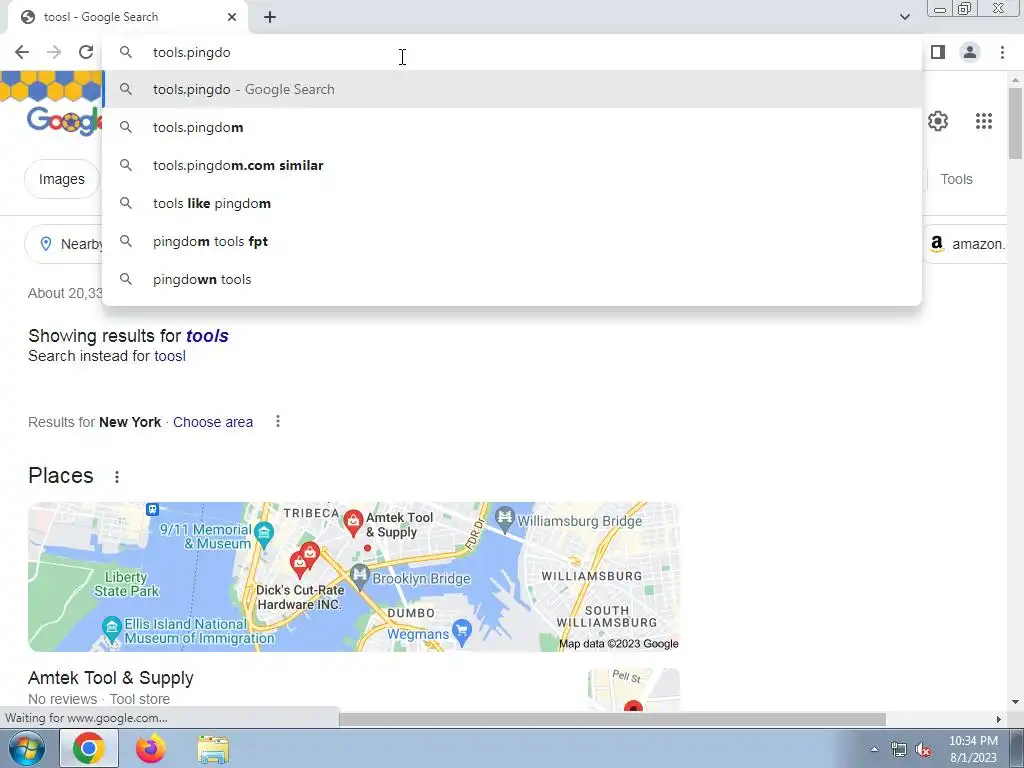Select suggestion 'tools.pingdo - Google Search'
This screenshot has height=768, width=1024.
point(512,89)
